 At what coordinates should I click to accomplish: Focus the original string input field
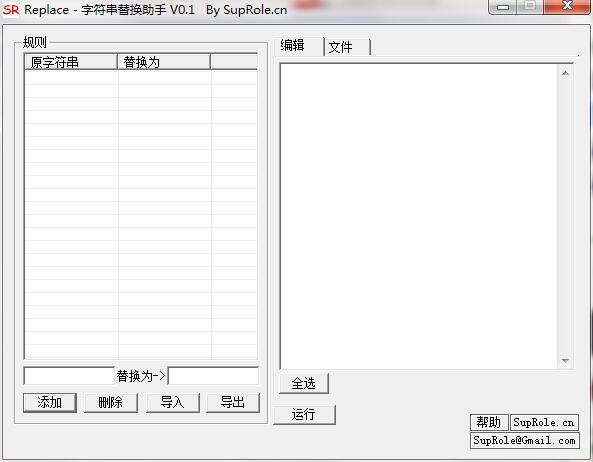[69, 376]
